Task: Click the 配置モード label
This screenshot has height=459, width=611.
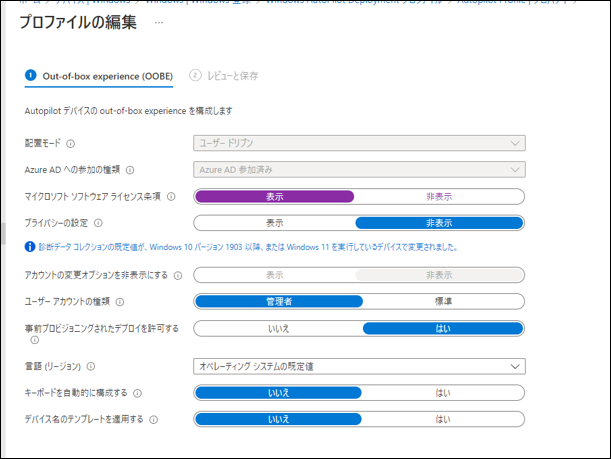Action: [x=43, y=143]
